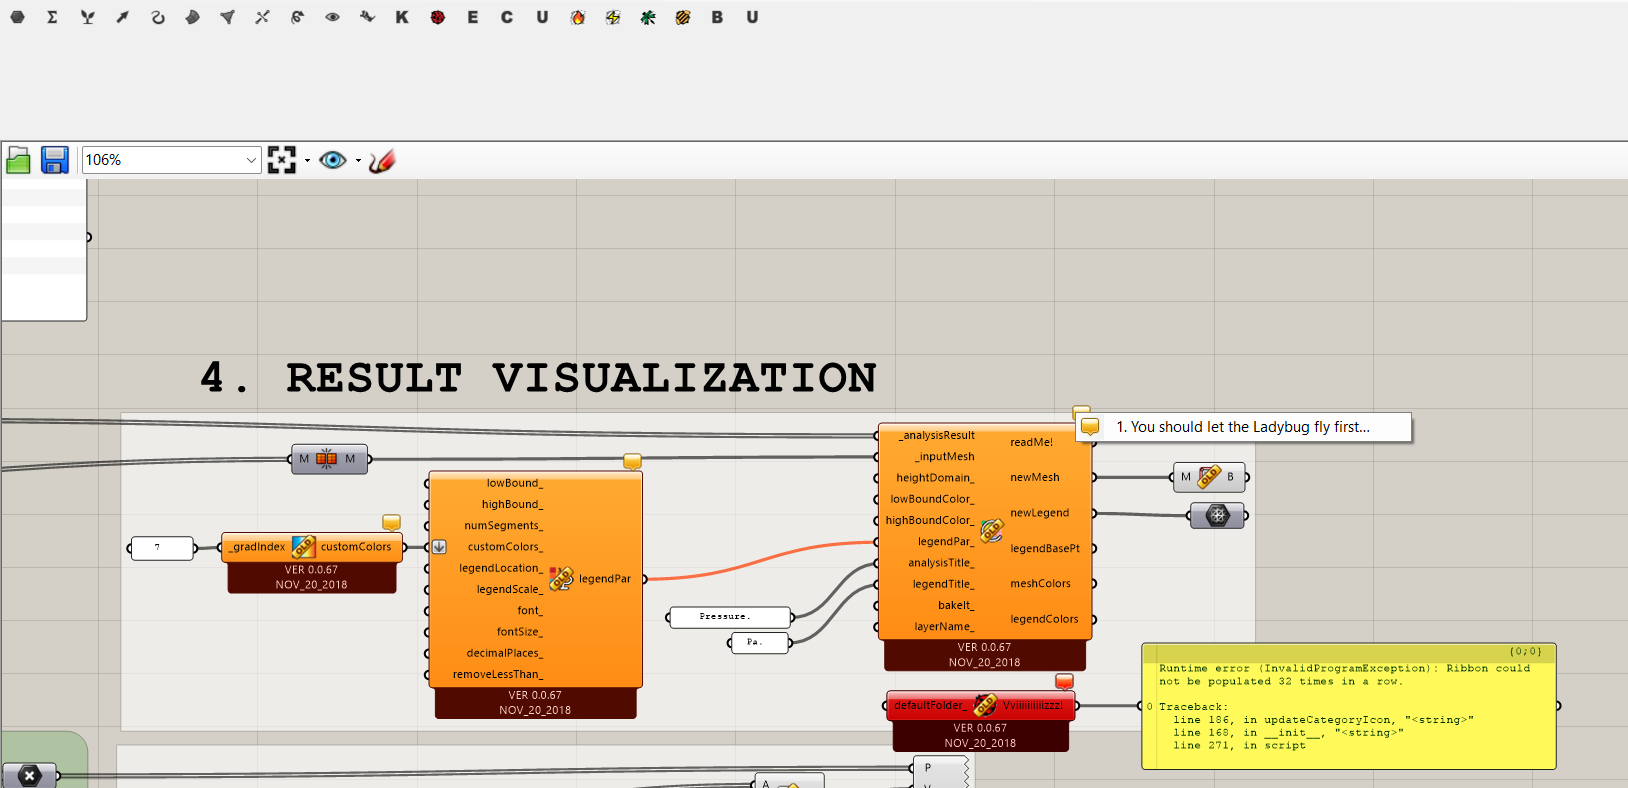Switch to the Params hexagon tab
Viewport: 1628px width, 788px height.
pyautogui.click(x=17, y=17)
